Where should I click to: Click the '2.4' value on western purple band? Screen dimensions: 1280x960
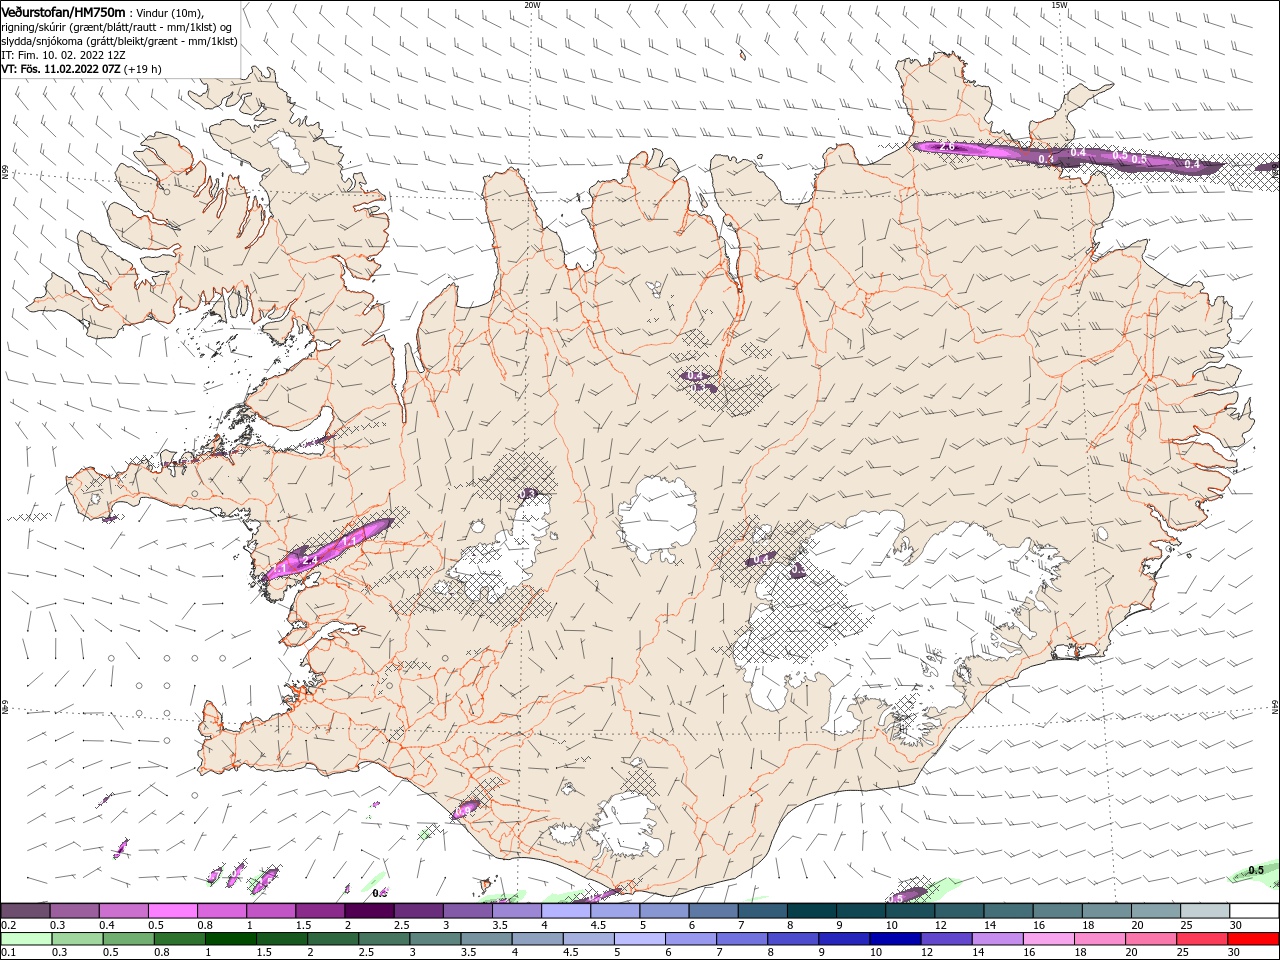coord(311,561)
